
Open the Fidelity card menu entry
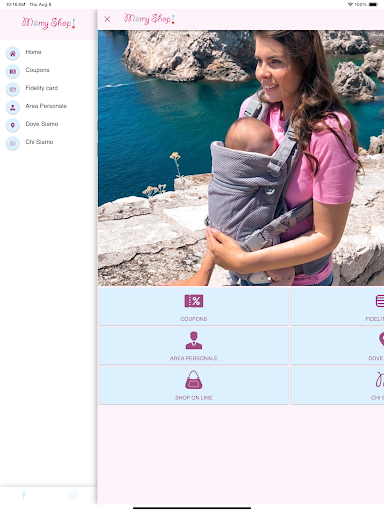coord(42,88)
